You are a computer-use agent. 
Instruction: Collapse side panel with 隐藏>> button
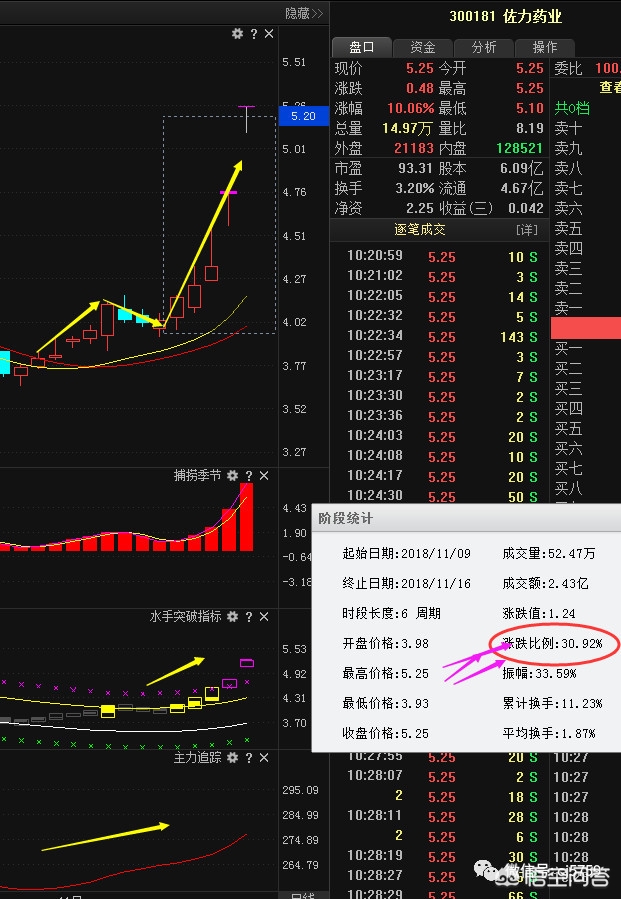point(303,13)
